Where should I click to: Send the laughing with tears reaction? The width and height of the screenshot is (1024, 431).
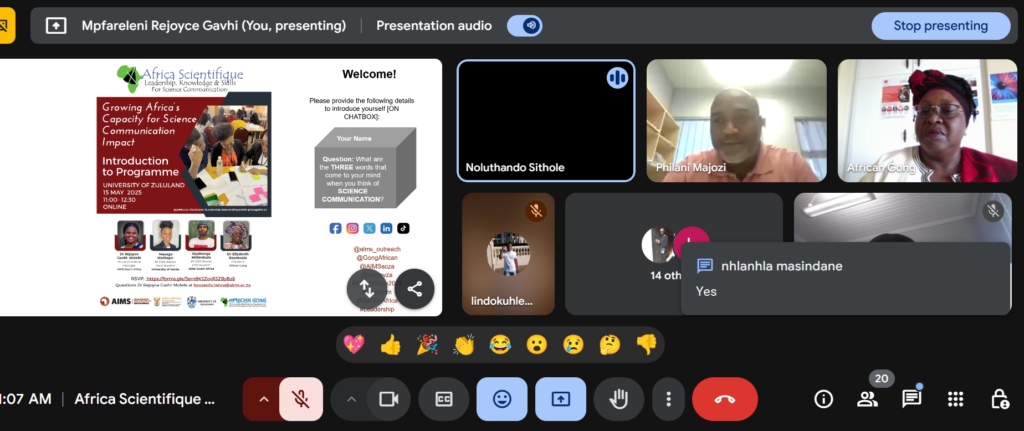(500, 344)
